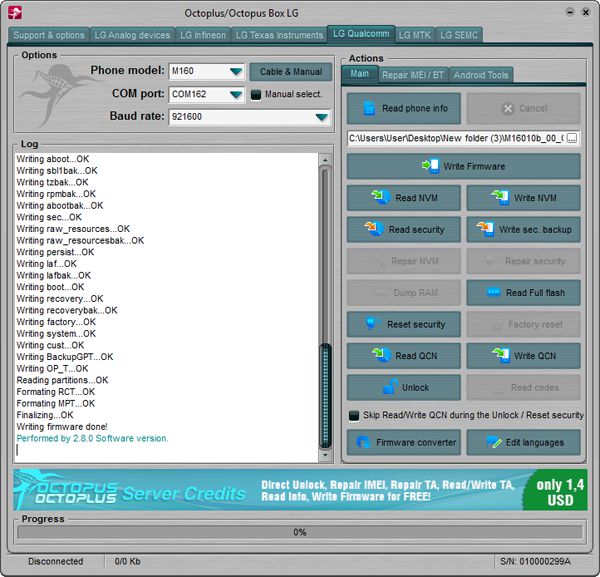Click the browse firmware file button

(x=571, y=138)
